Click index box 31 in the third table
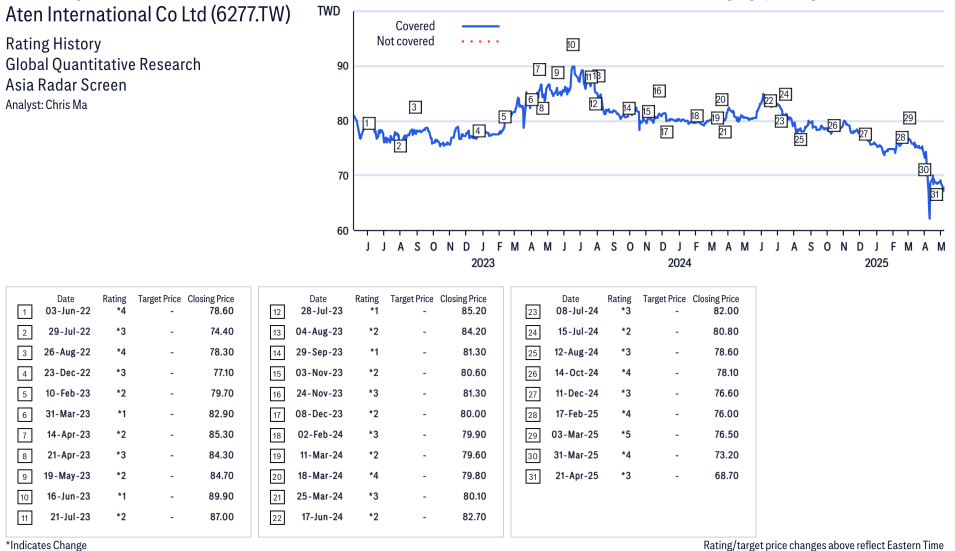This screenshot has height=551, width=955. (532, 477)
